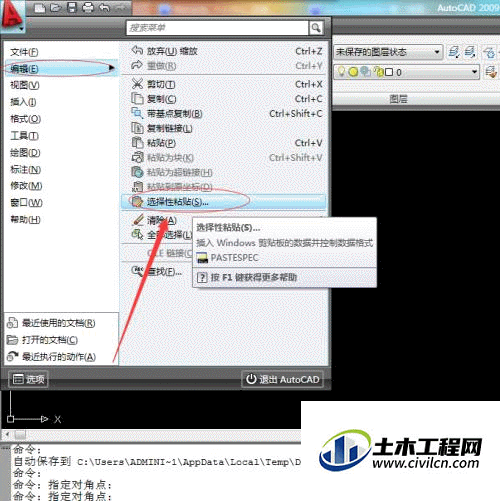The image size is (500, 501).
Task: Open the 编辑(E) menu
Action: tap(61, 69)
